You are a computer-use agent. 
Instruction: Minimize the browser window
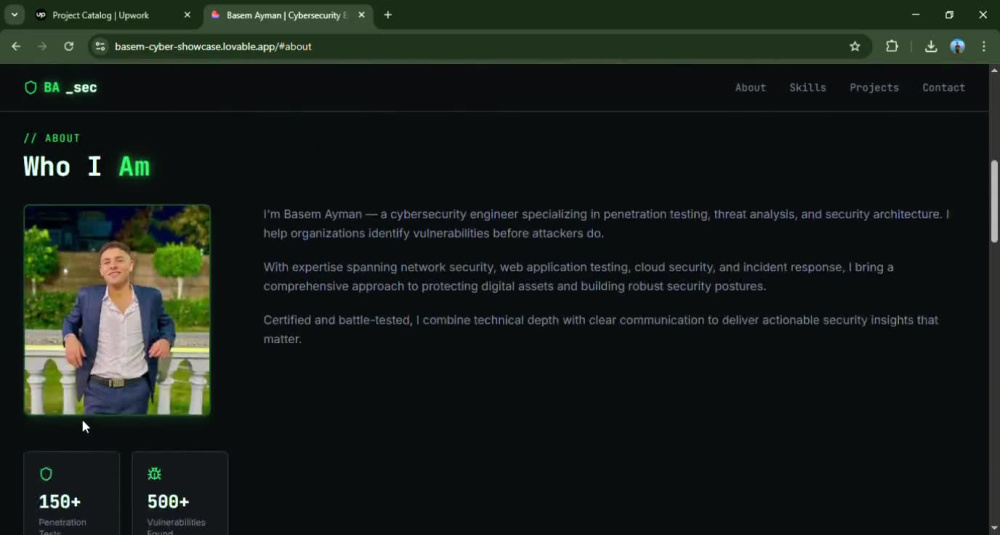[915, 15]
